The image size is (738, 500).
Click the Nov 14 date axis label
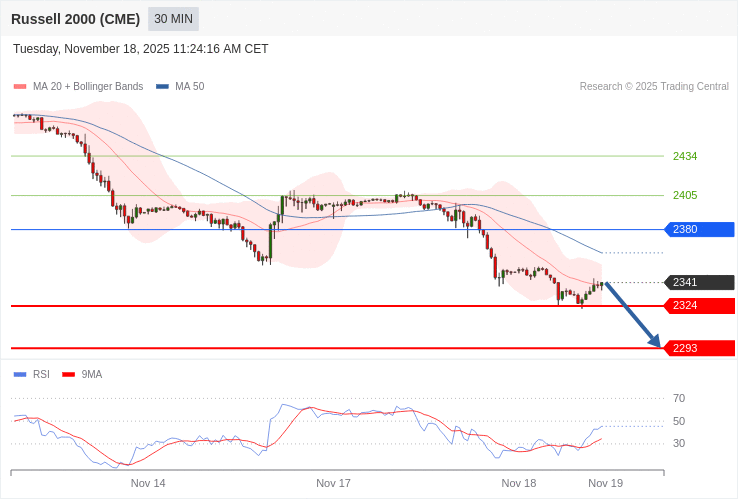pyautogui.click(x=148, y=483)
